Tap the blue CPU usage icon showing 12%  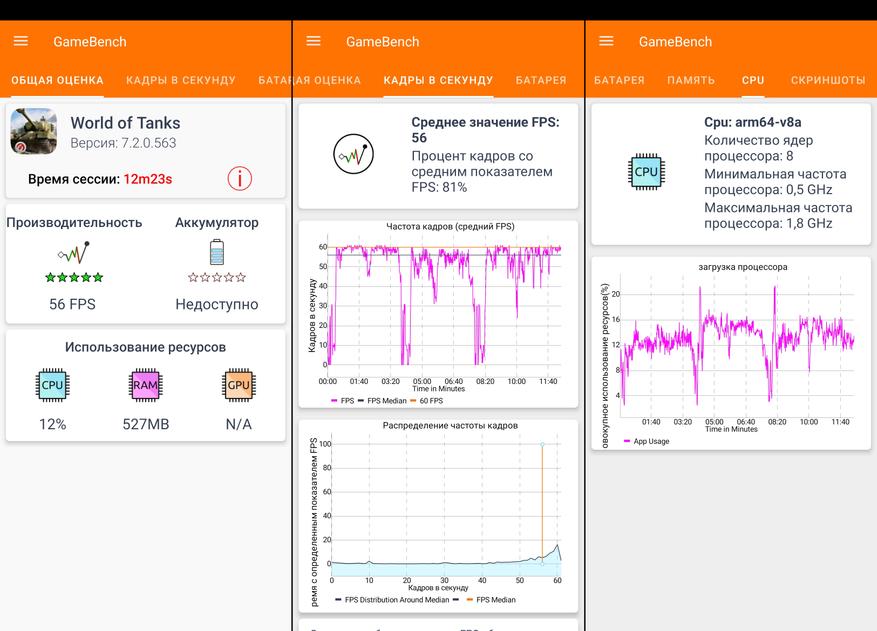click(52, 385)
